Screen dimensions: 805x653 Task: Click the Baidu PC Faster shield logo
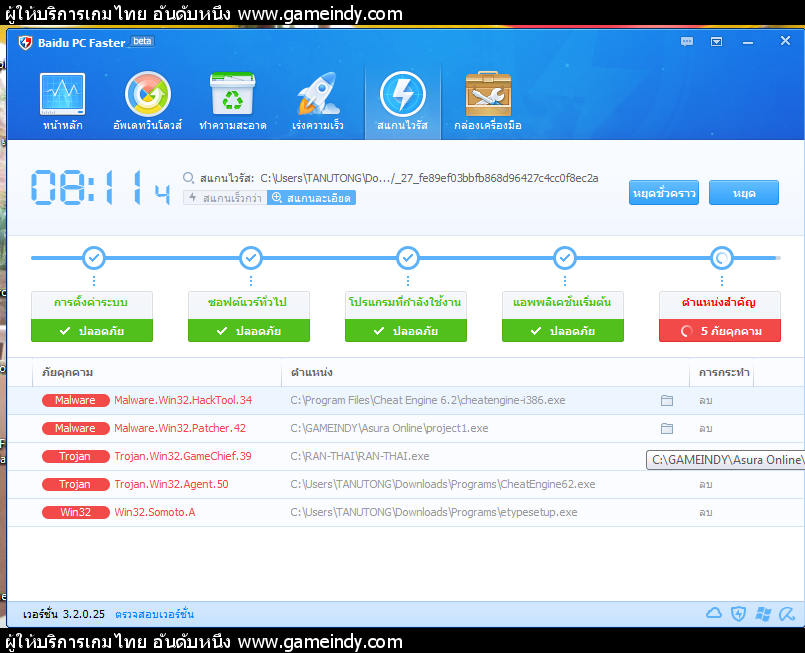[x=25, y=43]
